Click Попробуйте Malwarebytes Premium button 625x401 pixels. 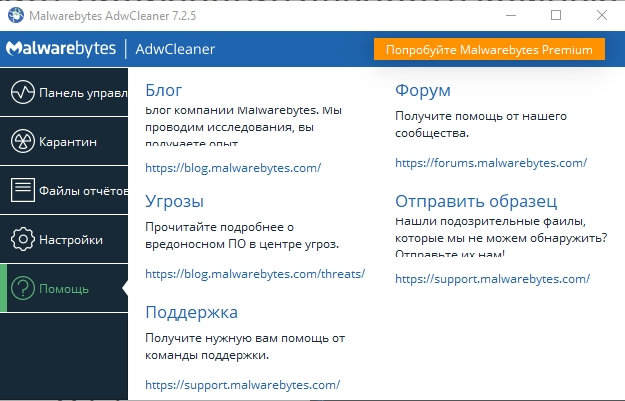pos(489,49)
